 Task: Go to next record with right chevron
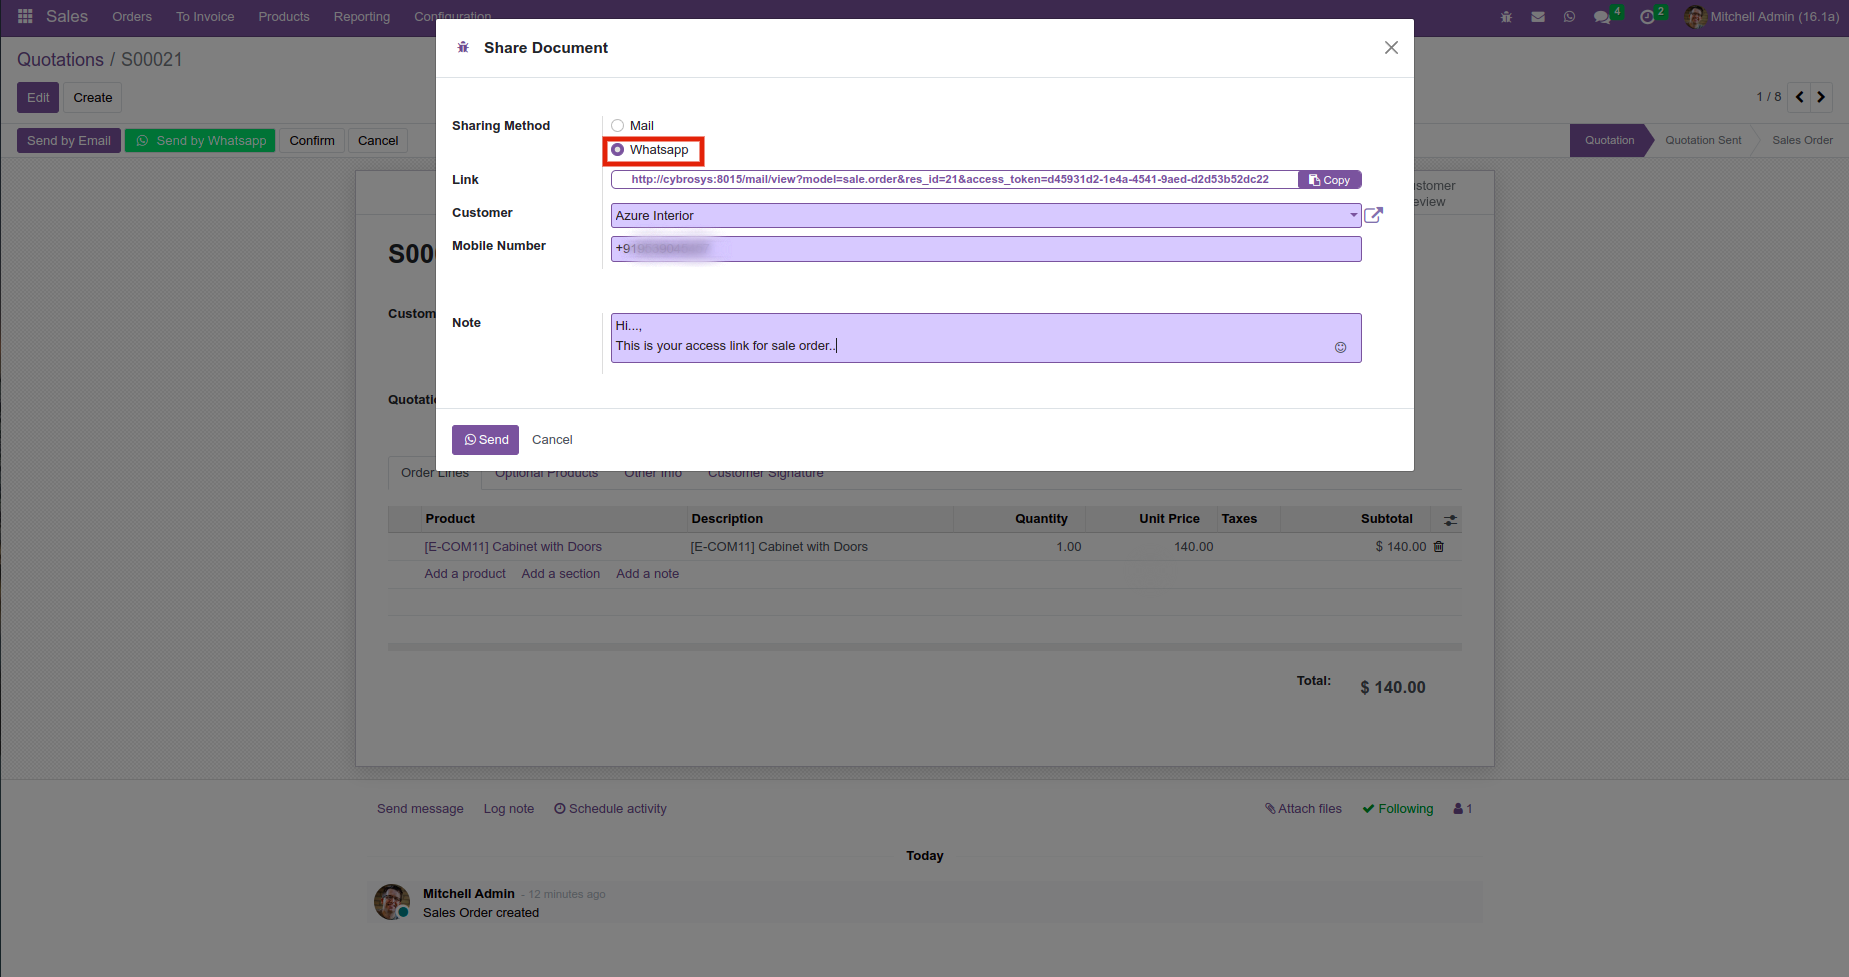click(x=1821, y=97)
